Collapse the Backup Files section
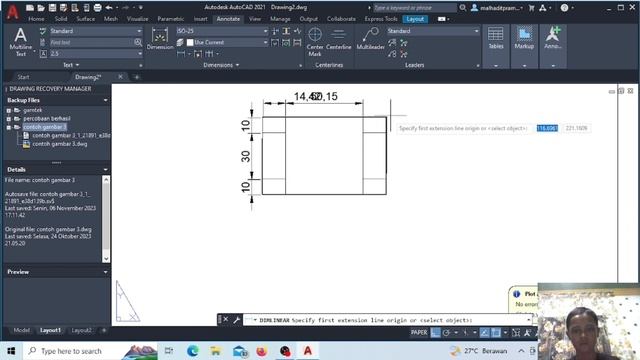Screen dimensions: 640x360 click(x=105, y=100)
